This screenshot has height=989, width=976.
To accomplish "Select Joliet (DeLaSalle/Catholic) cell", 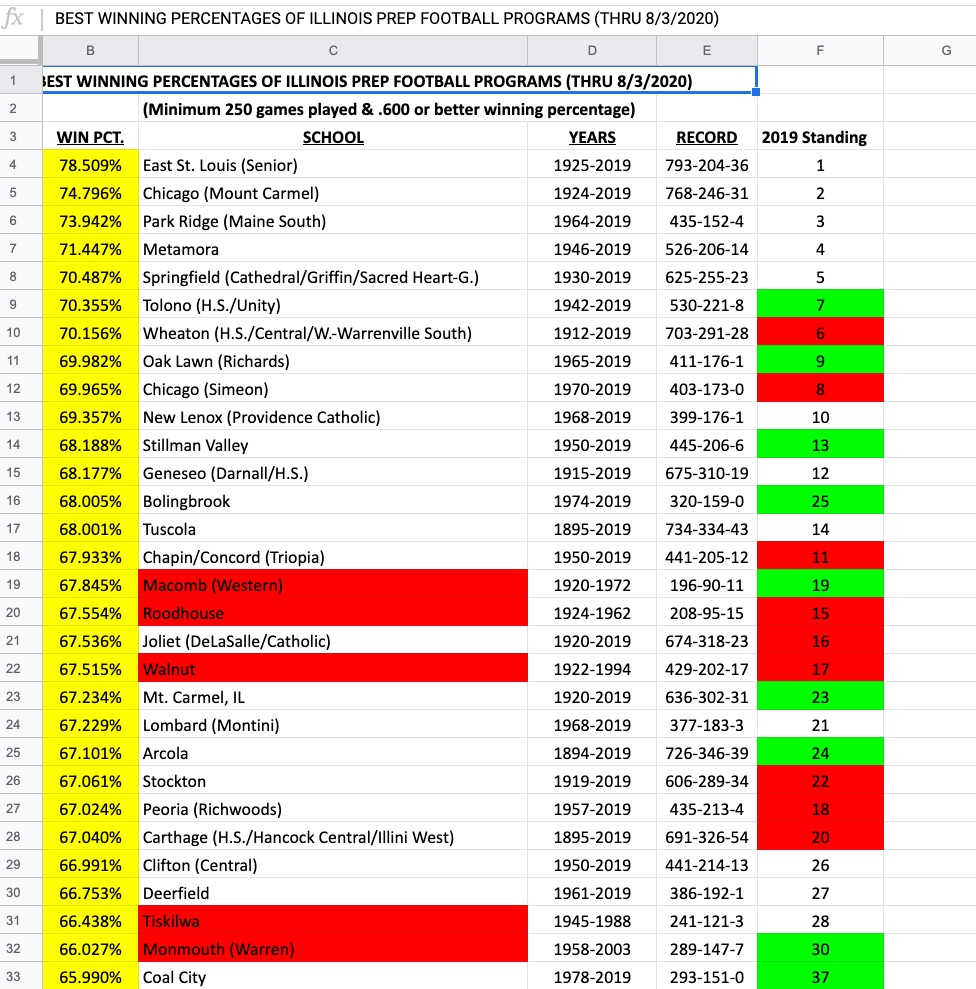I will 333,641.
